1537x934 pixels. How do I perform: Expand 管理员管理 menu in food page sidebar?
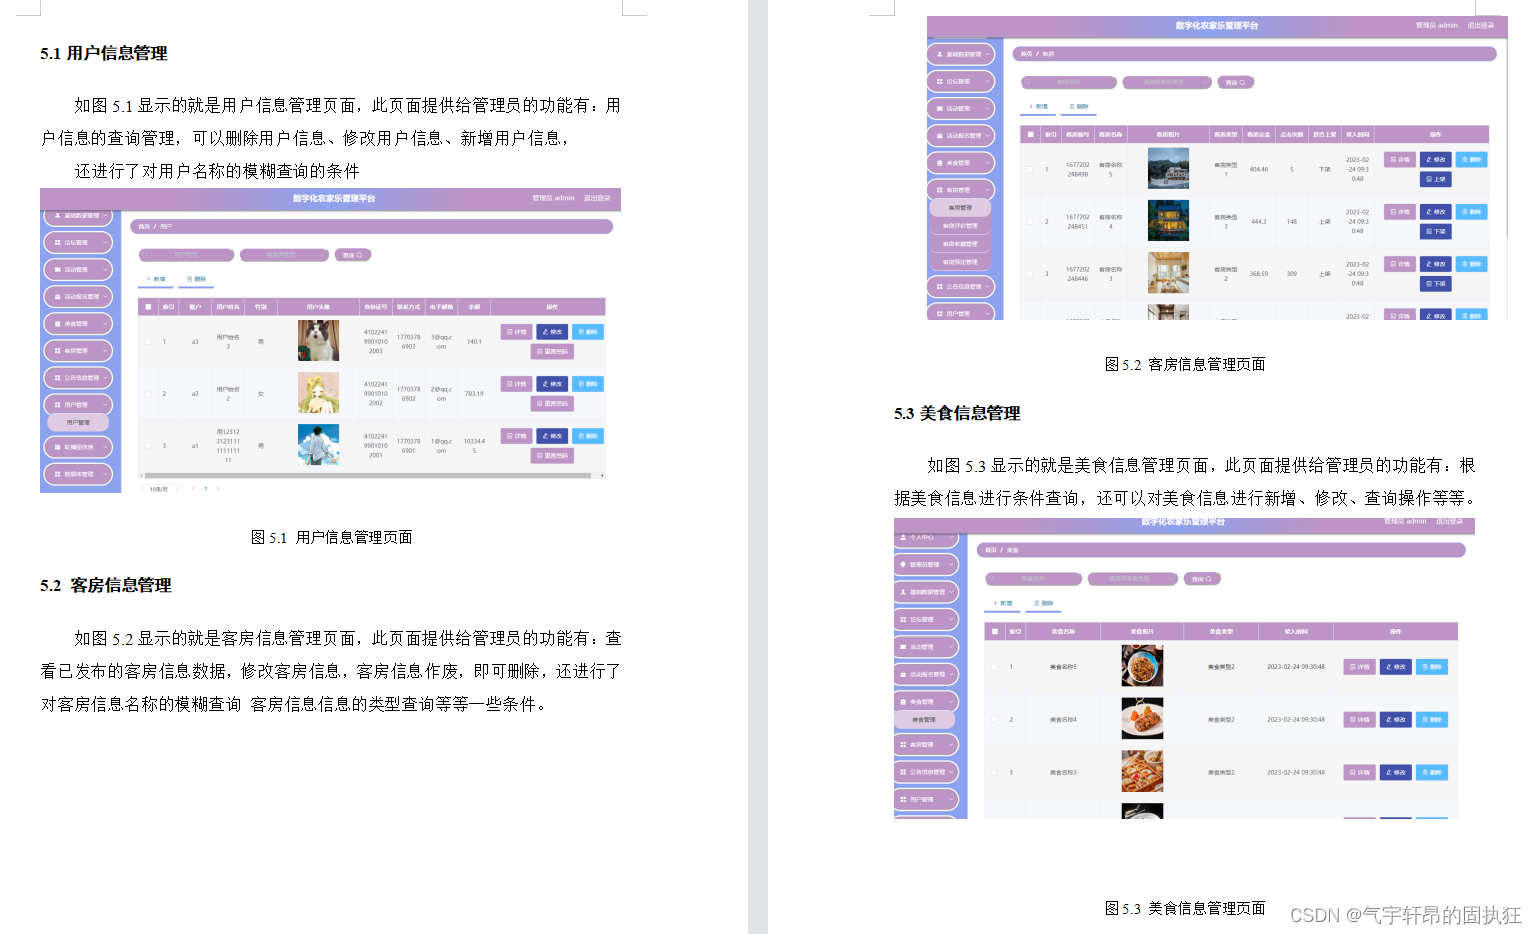(926, 565)
